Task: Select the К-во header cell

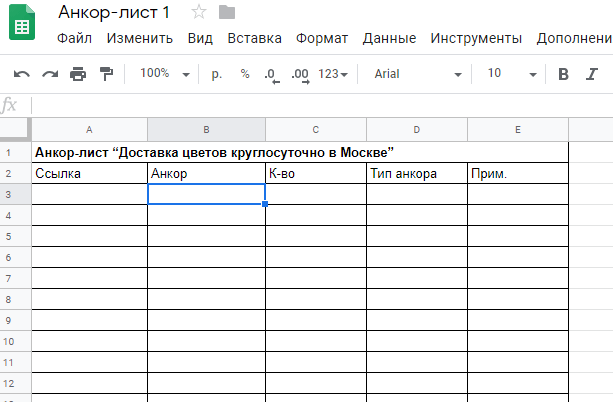Action: pyautogui.click(x=316, y=173)
